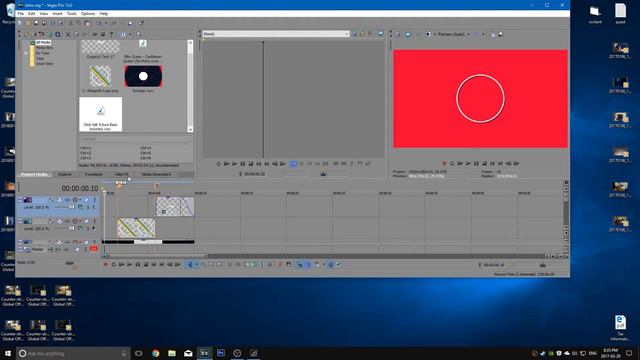Toggle Loop Playback in the Trimmer
This screenshot has width=640, height=360.
point(218,164)
